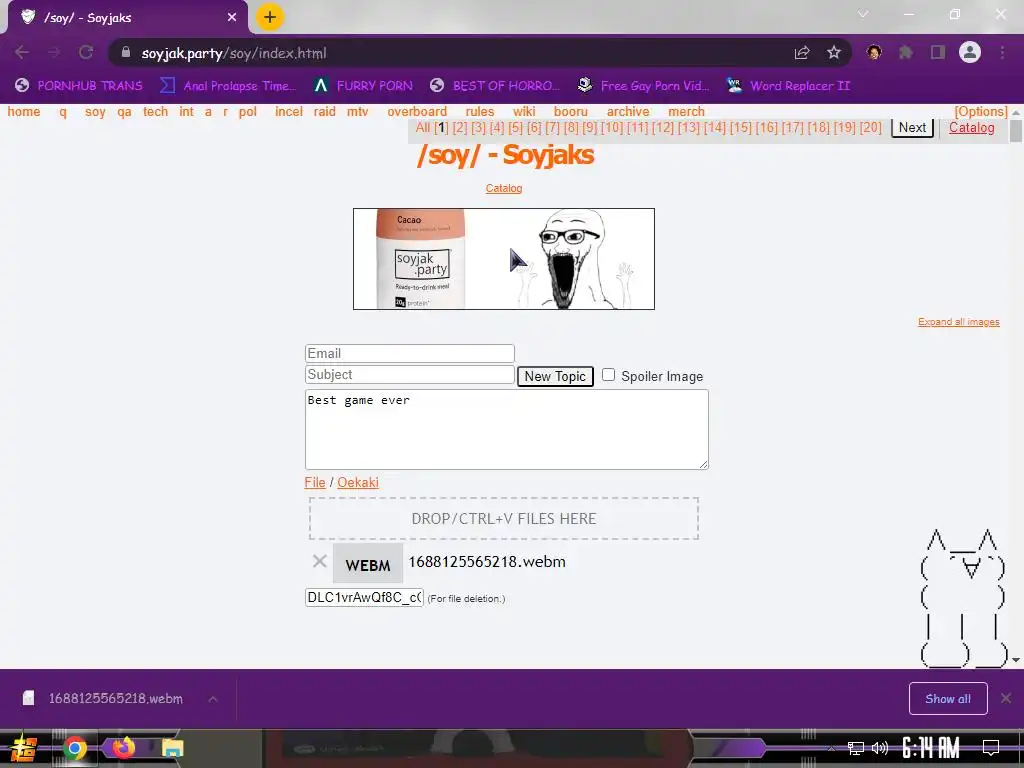Screen dimensions: 1024x768
Task: Open Firefox from the taskbar
Action: 123,747
